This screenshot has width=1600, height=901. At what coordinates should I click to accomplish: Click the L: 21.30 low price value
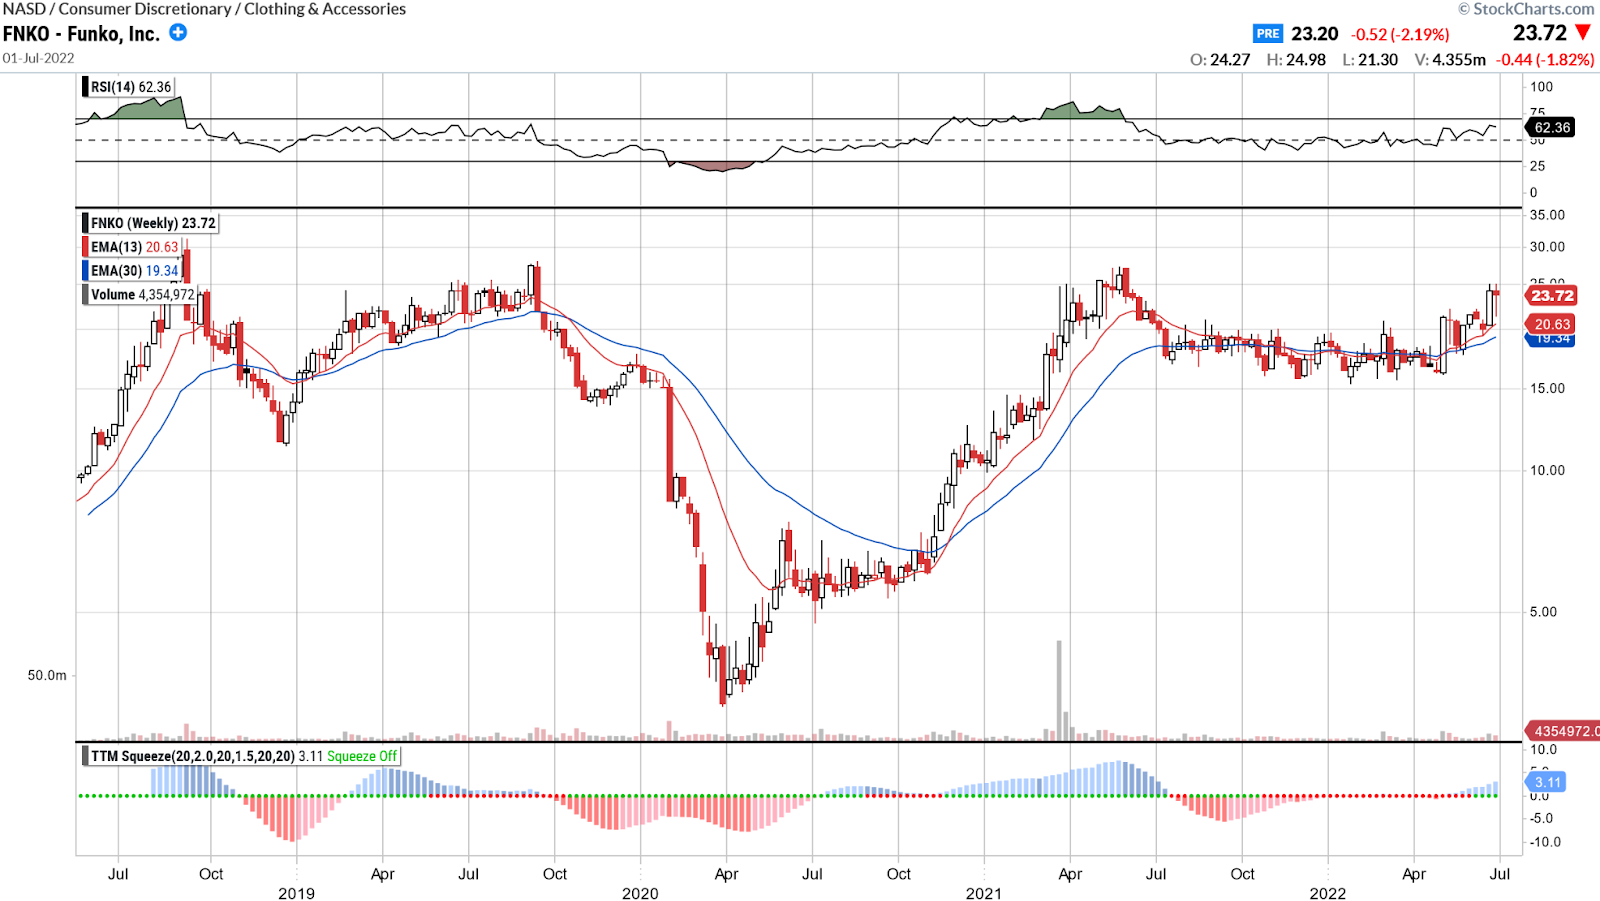1370,60
